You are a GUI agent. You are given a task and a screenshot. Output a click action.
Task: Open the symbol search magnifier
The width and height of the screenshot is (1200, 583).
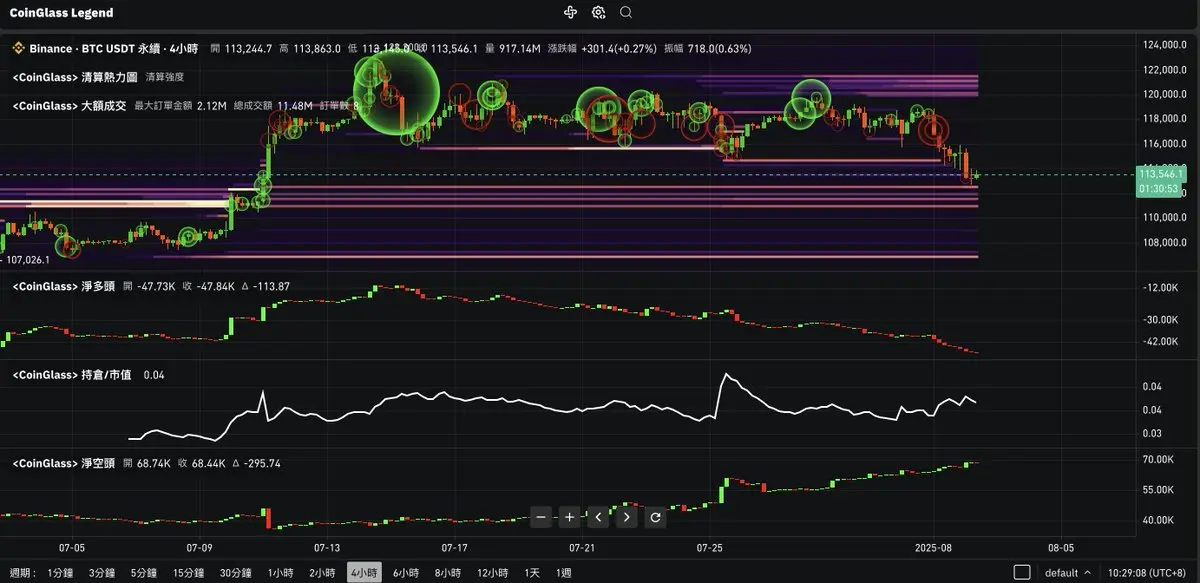(626, 12)
